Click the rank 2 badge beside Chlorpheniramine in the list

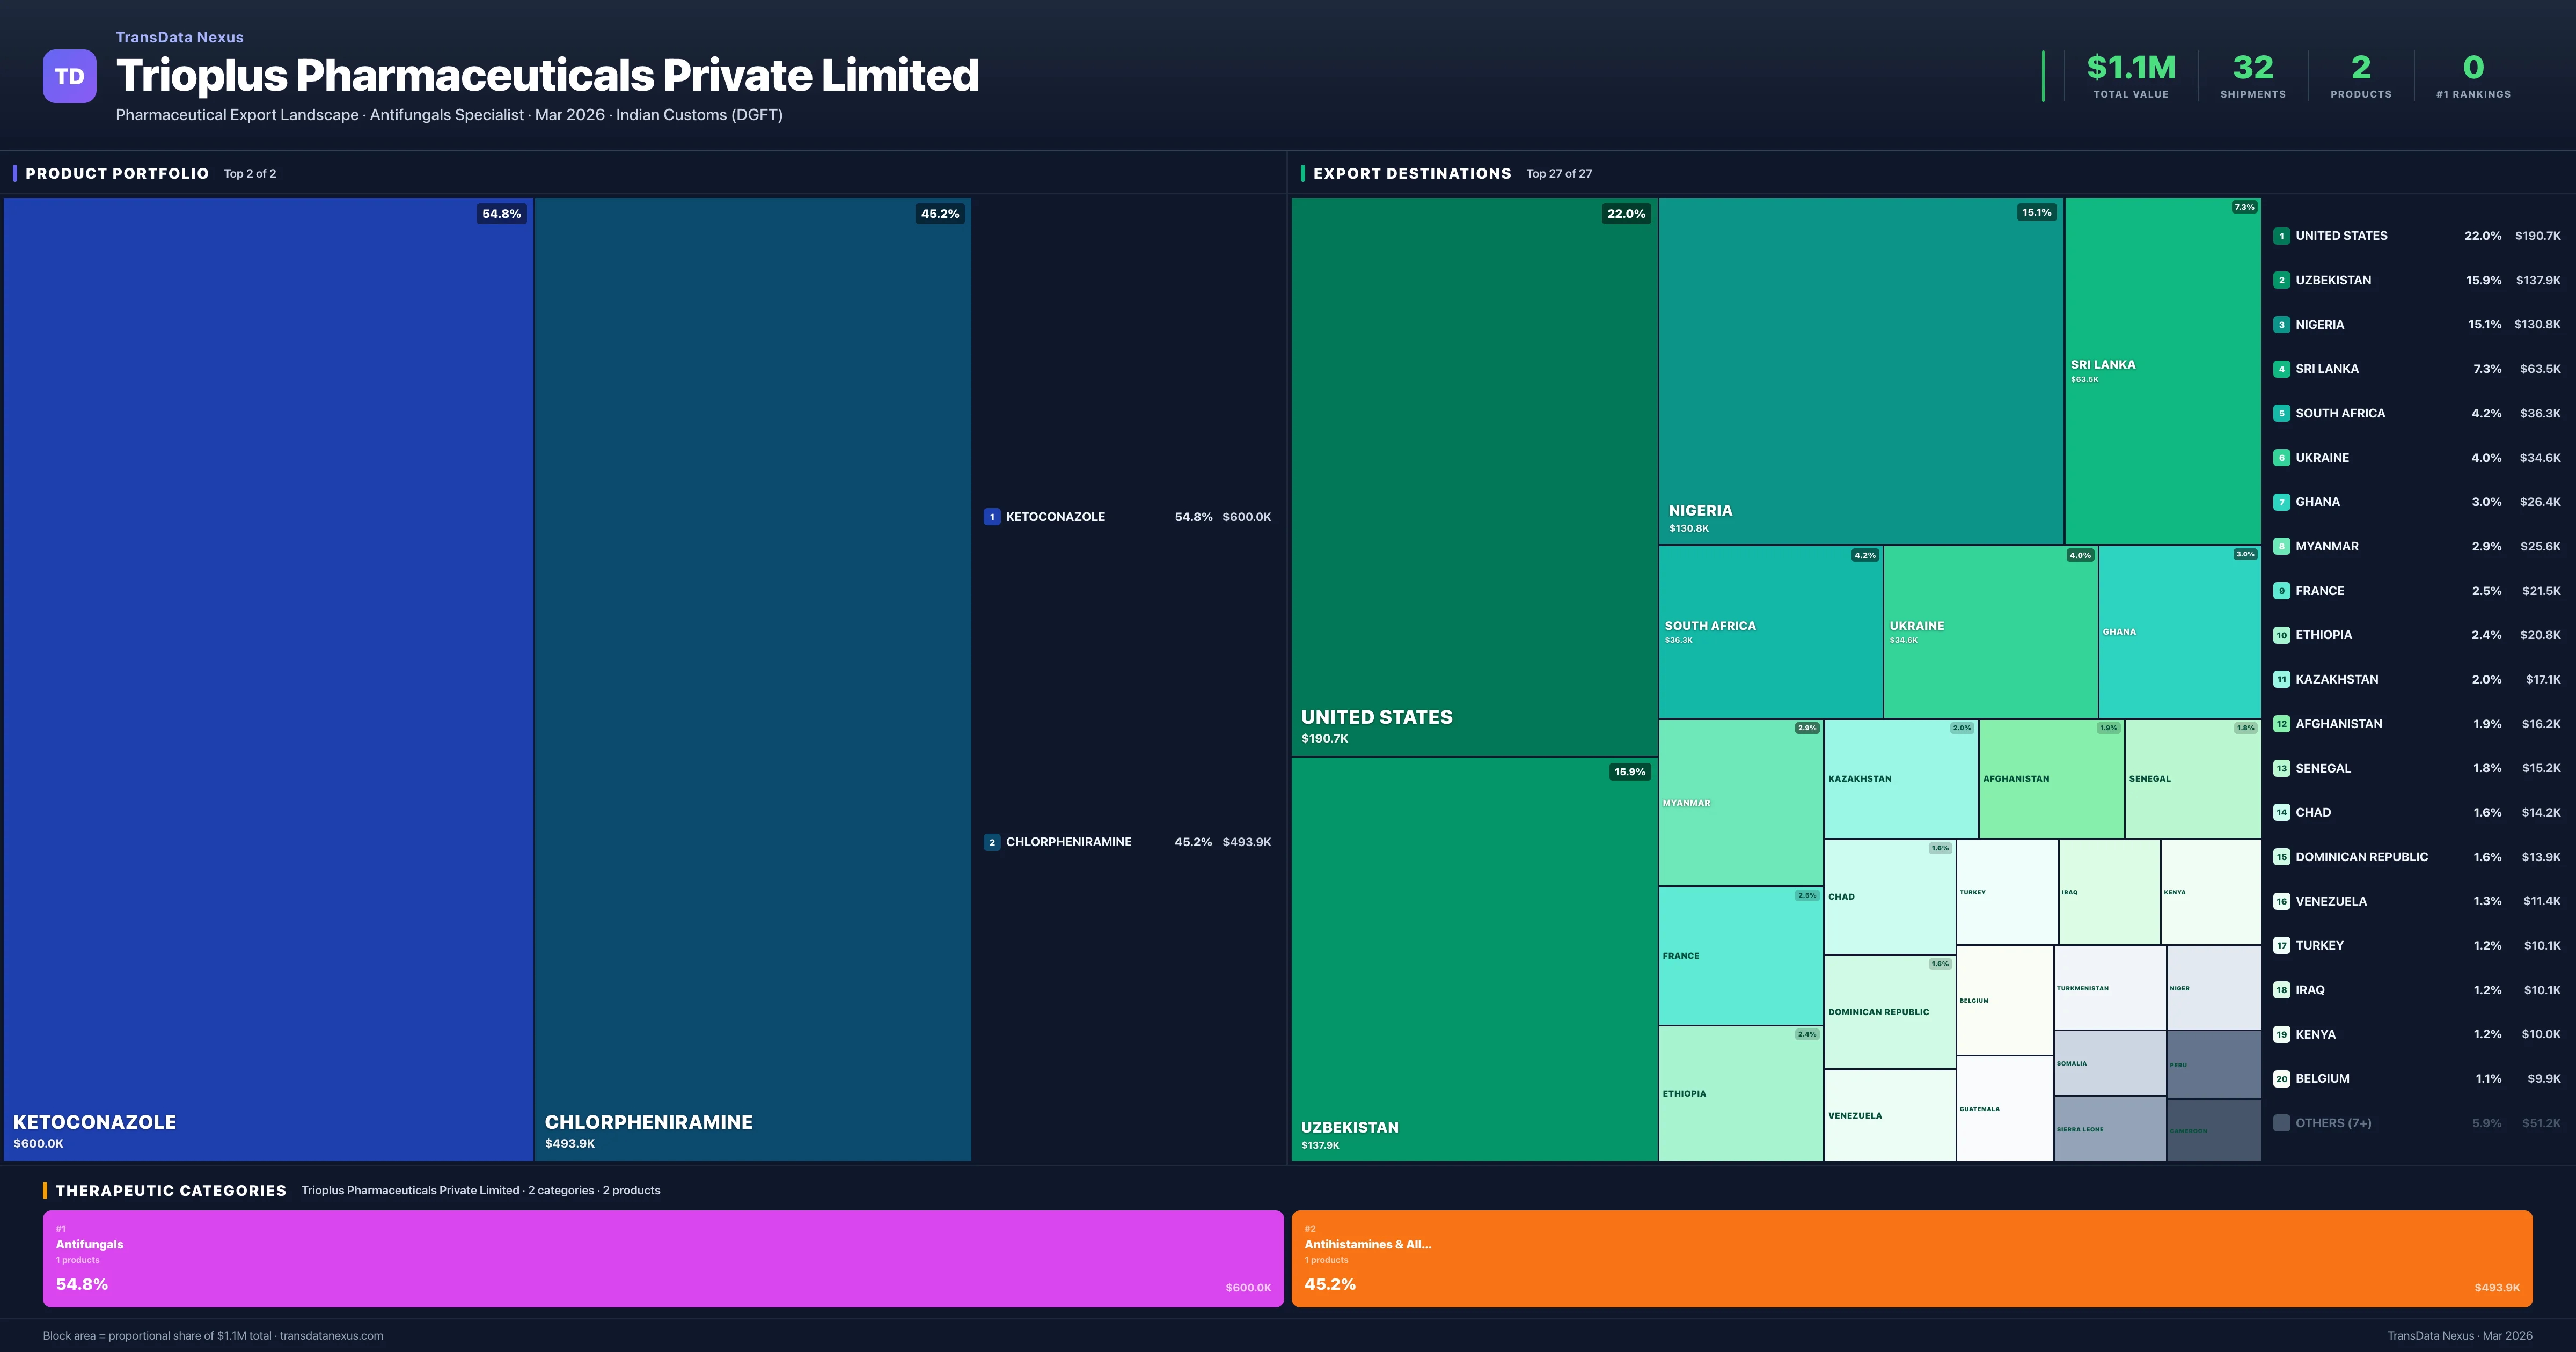991,842
